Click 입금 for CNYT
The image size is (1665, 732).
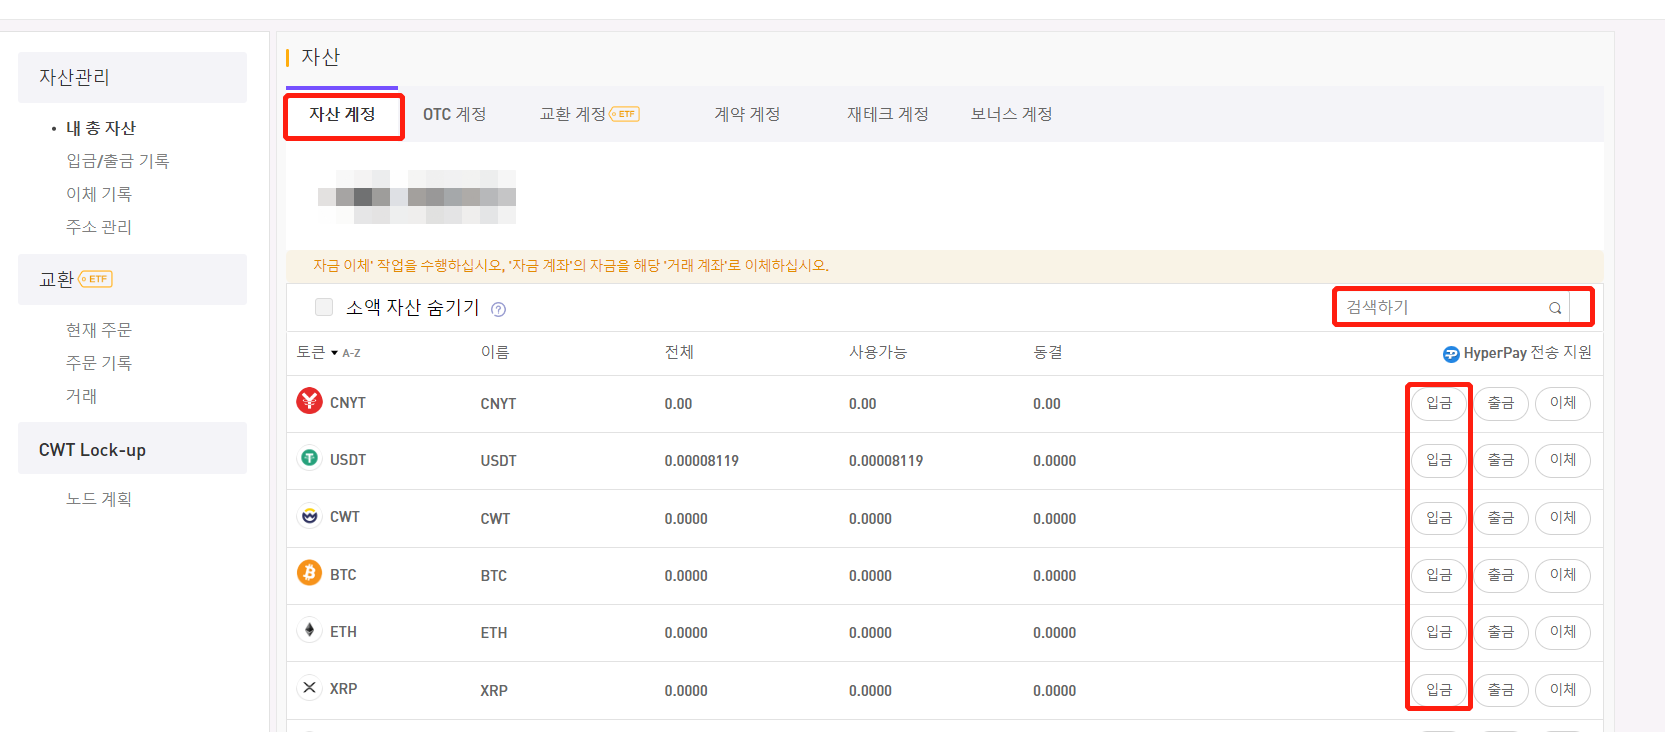1439,403
